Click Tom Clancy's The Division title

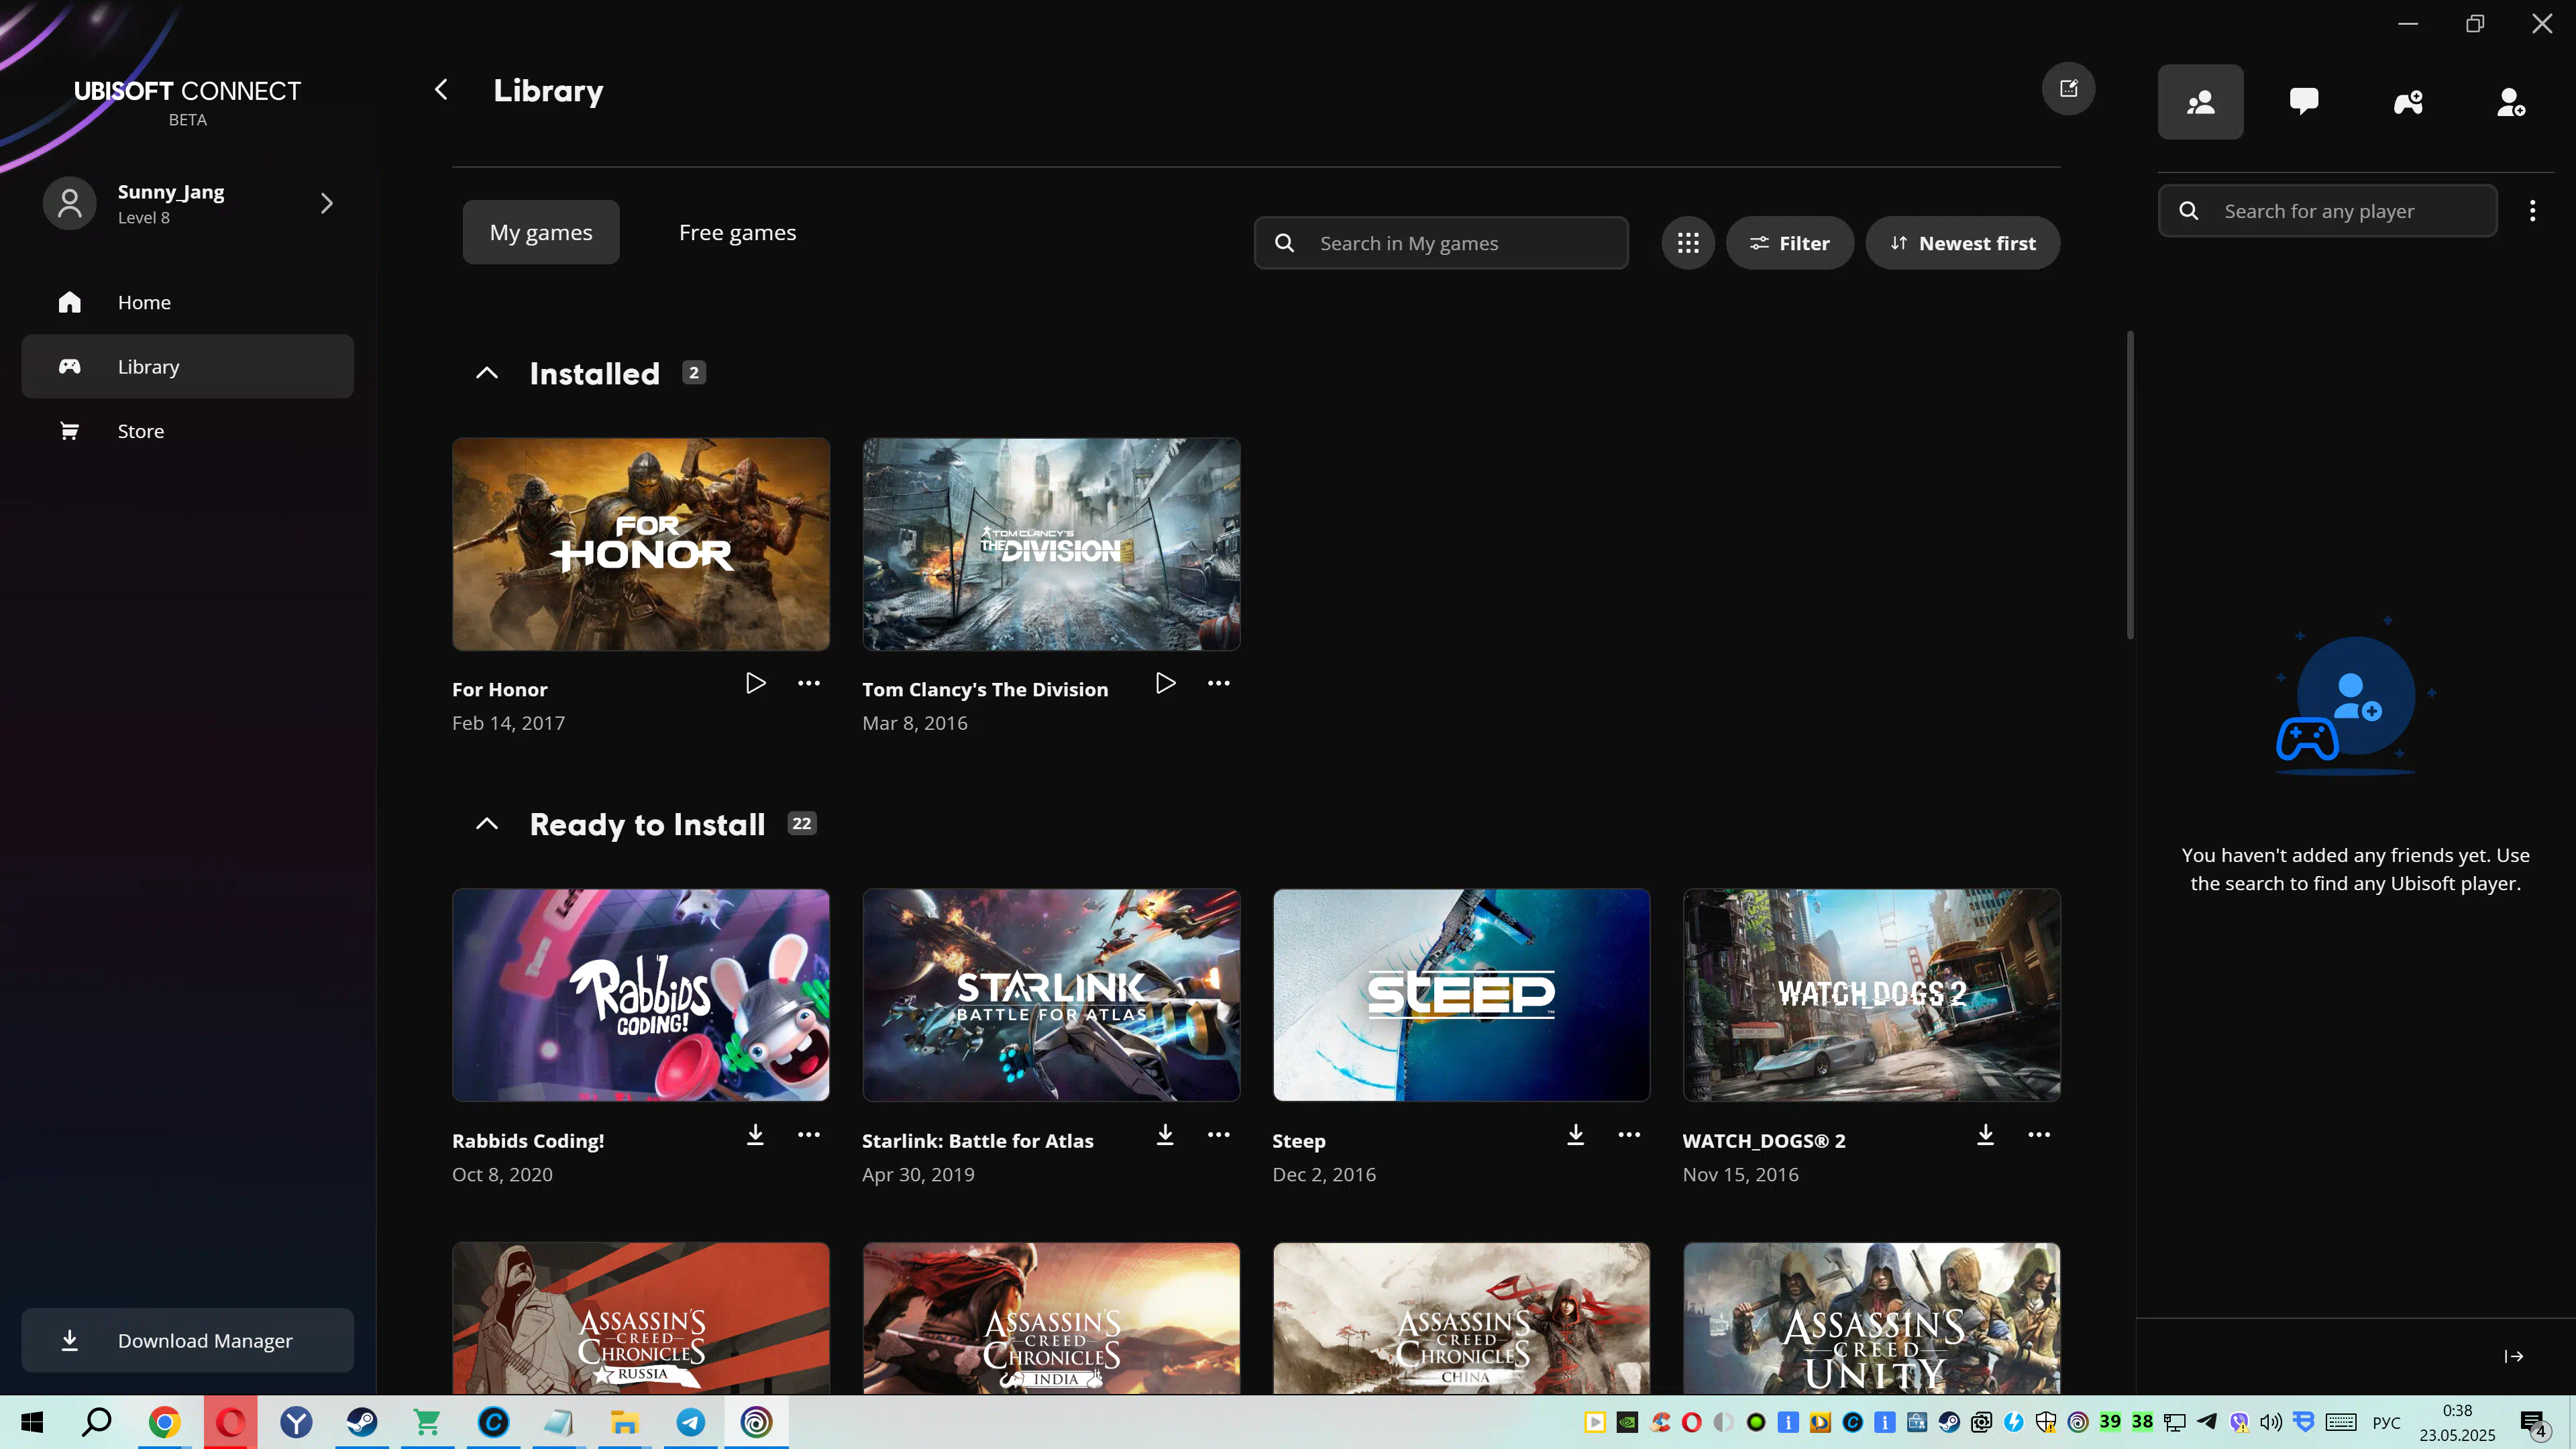985,689
